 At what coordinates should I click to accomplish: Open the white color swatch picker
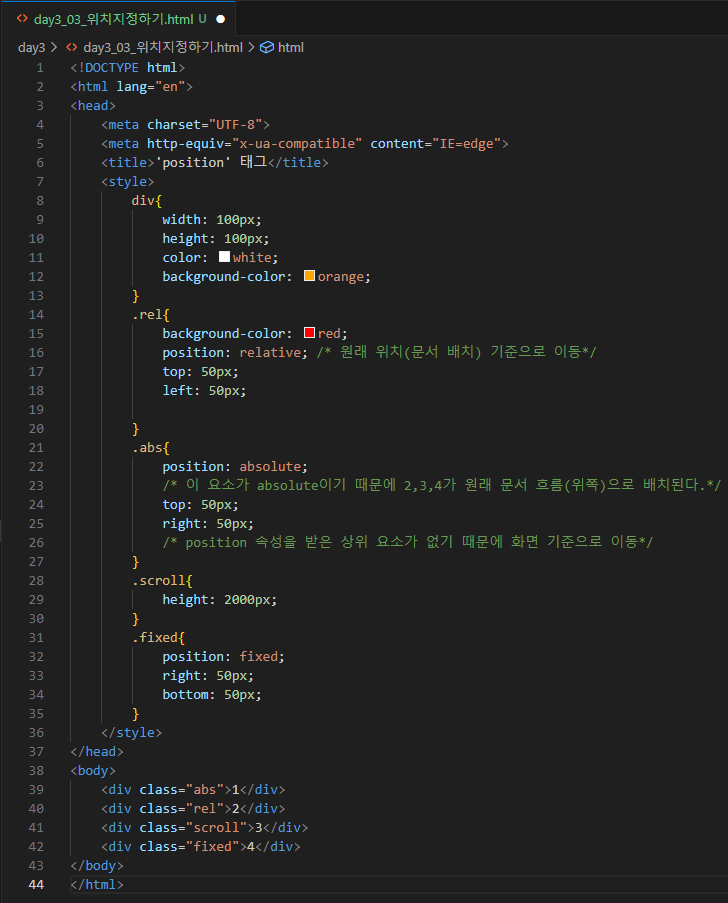click(x=225, y=257)
